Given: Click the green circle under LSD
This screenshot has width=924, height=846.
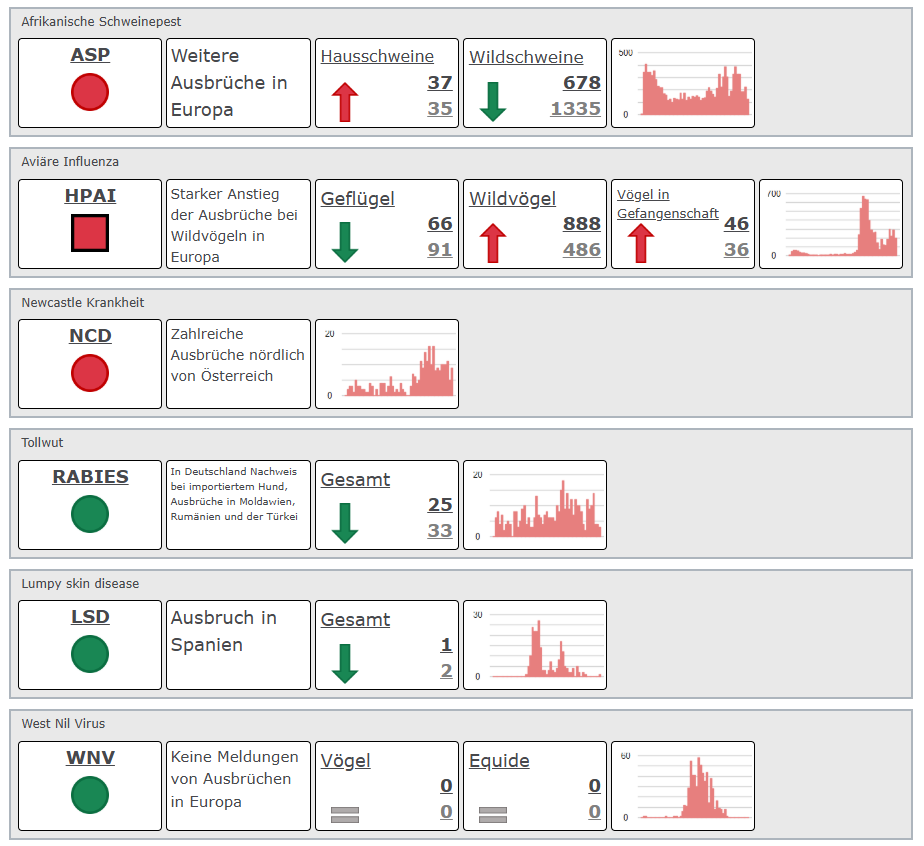Looking at the screenshot, I should coord(90,654).
